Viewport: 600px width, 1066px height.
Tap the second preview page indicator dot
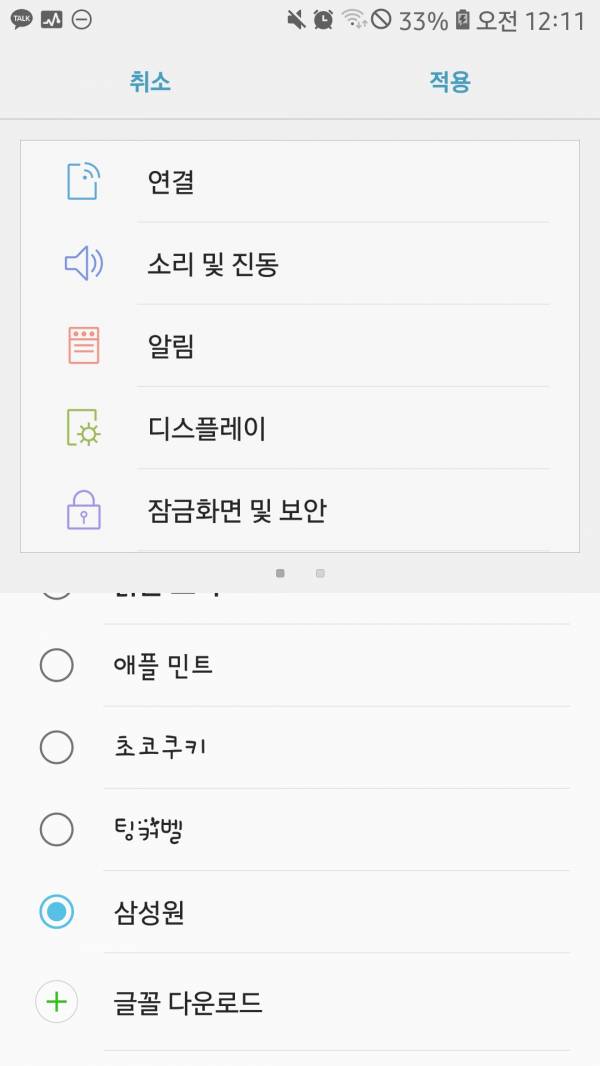coord(320,573)
